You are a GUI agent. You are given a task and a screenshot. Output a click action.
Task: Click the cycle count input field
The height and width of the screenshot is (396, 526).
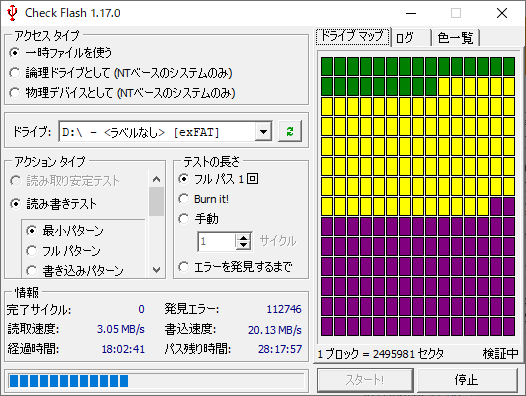(x=217, y=241)
